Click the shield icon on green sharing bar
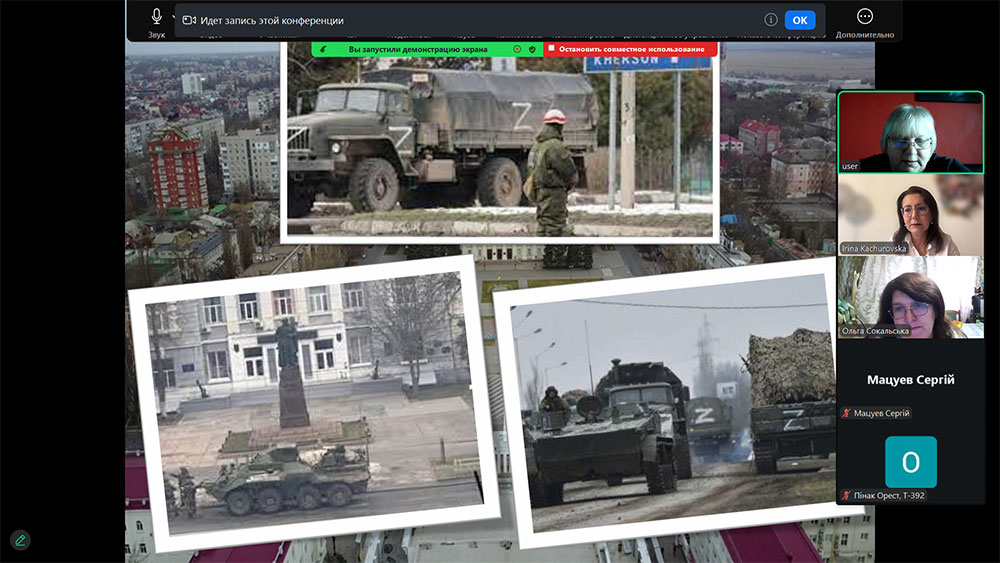The image size is (1000, 563). click(532, 48)
